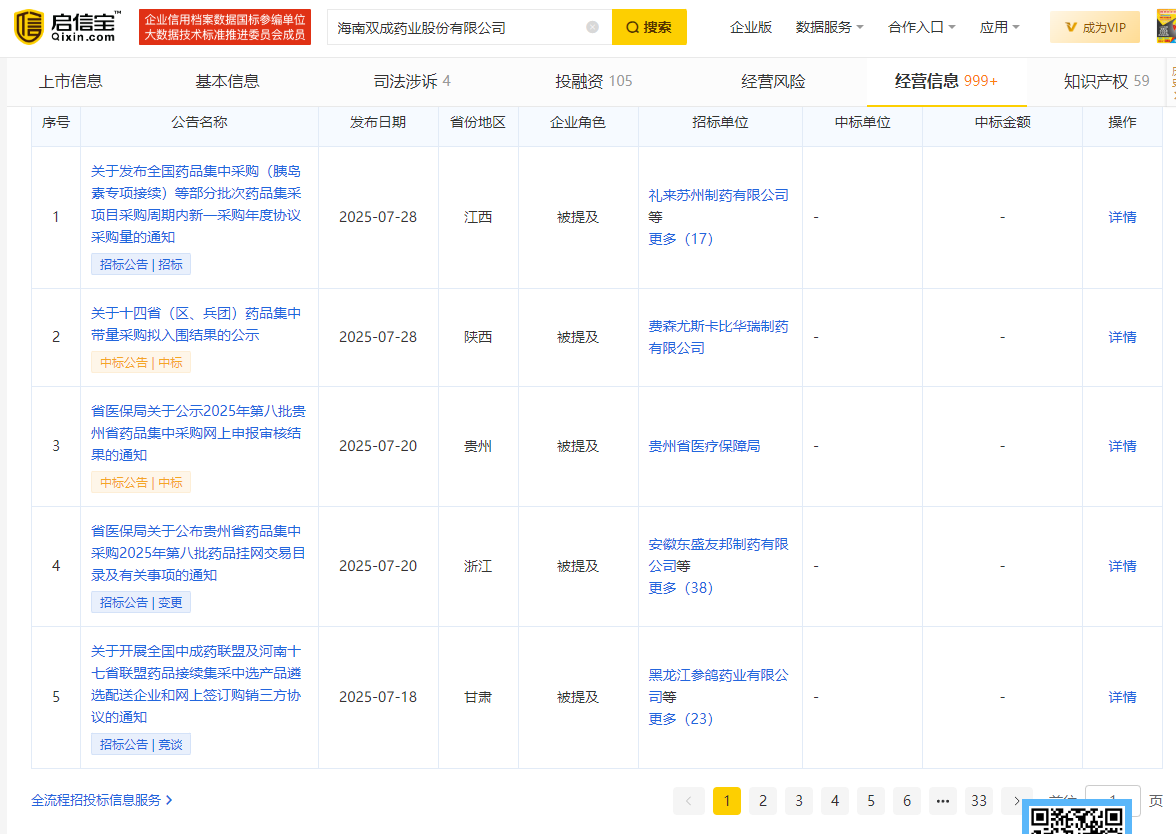
Task: Click the Qixin.com logo
Action: (66, 27)
